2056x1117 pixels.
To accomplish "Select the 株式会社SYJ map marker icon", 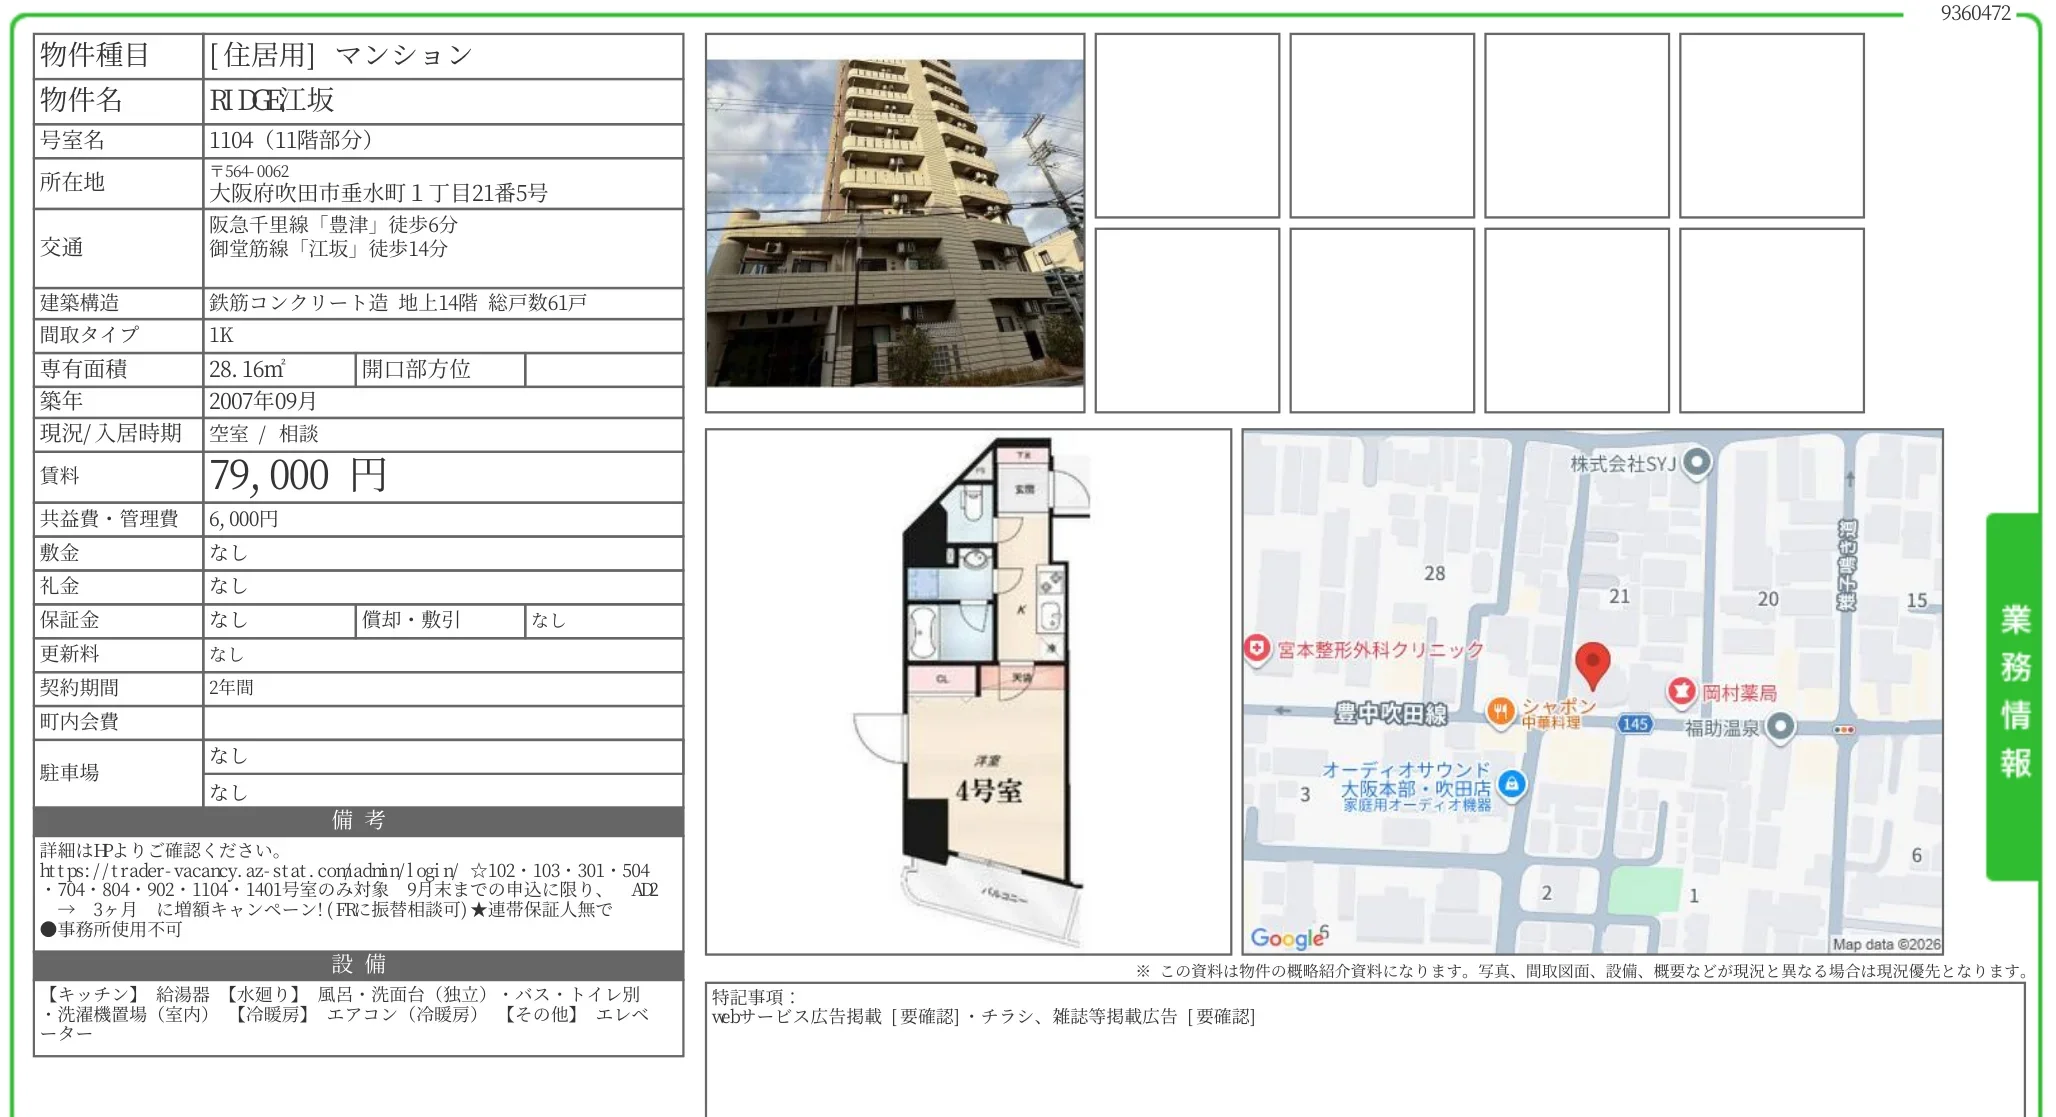I will tap(1696, 463).
